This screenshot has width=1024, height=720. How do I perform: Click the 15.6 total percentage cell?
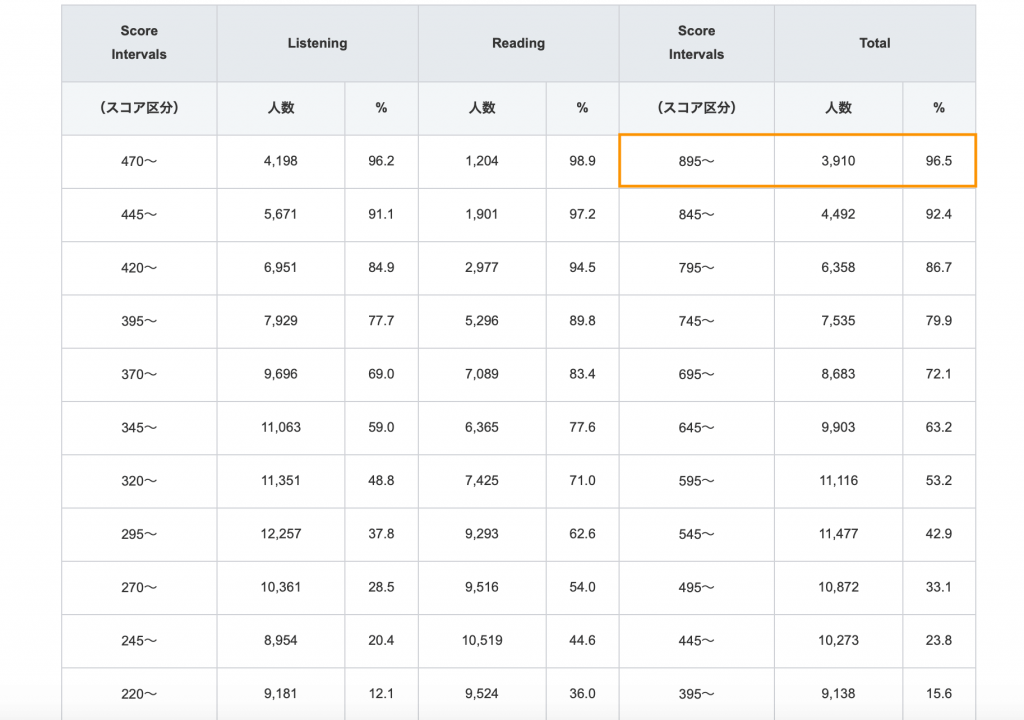(938, 693)
